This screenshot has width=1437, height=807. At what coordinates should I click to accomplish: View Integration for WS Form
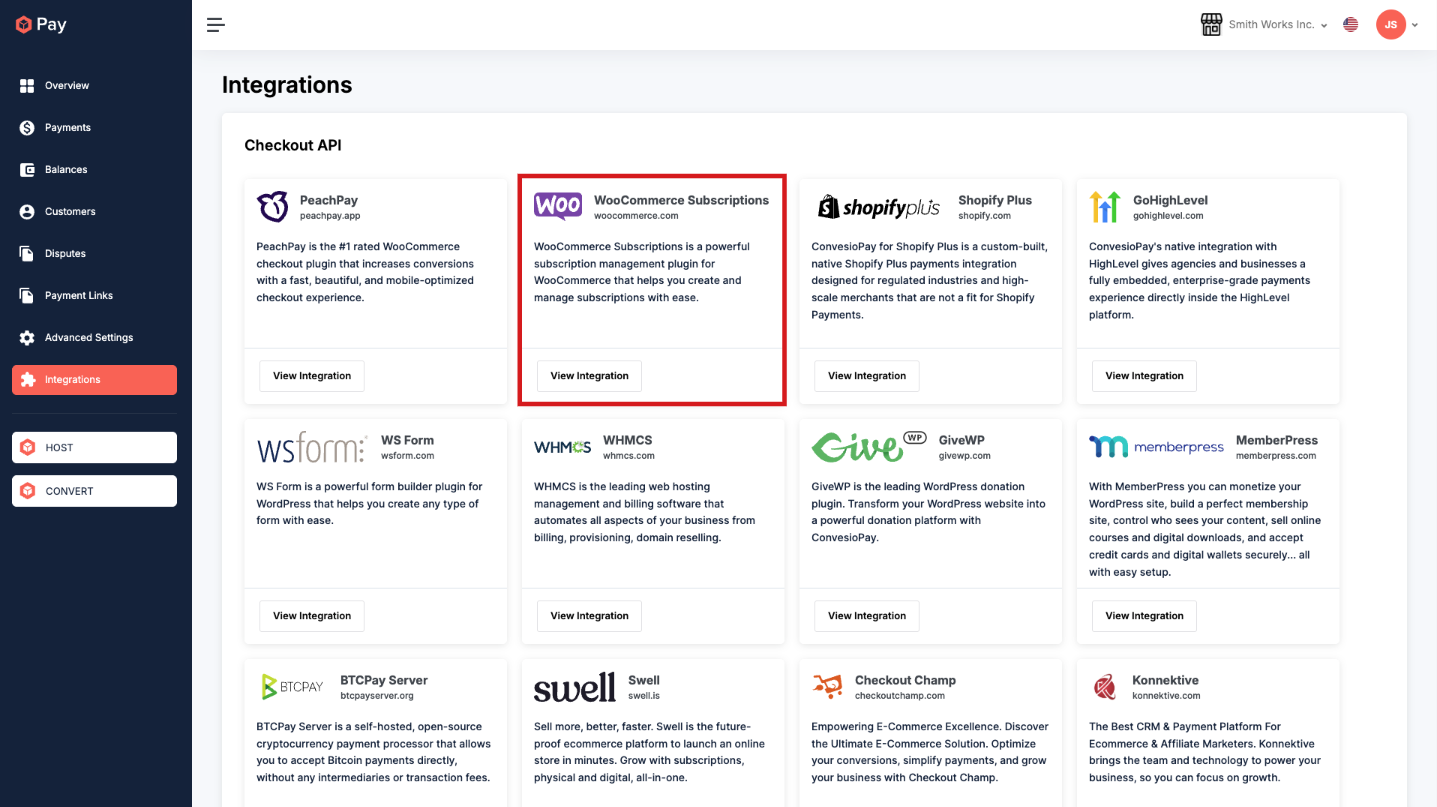pyautogui.click(x=312, y=616)
